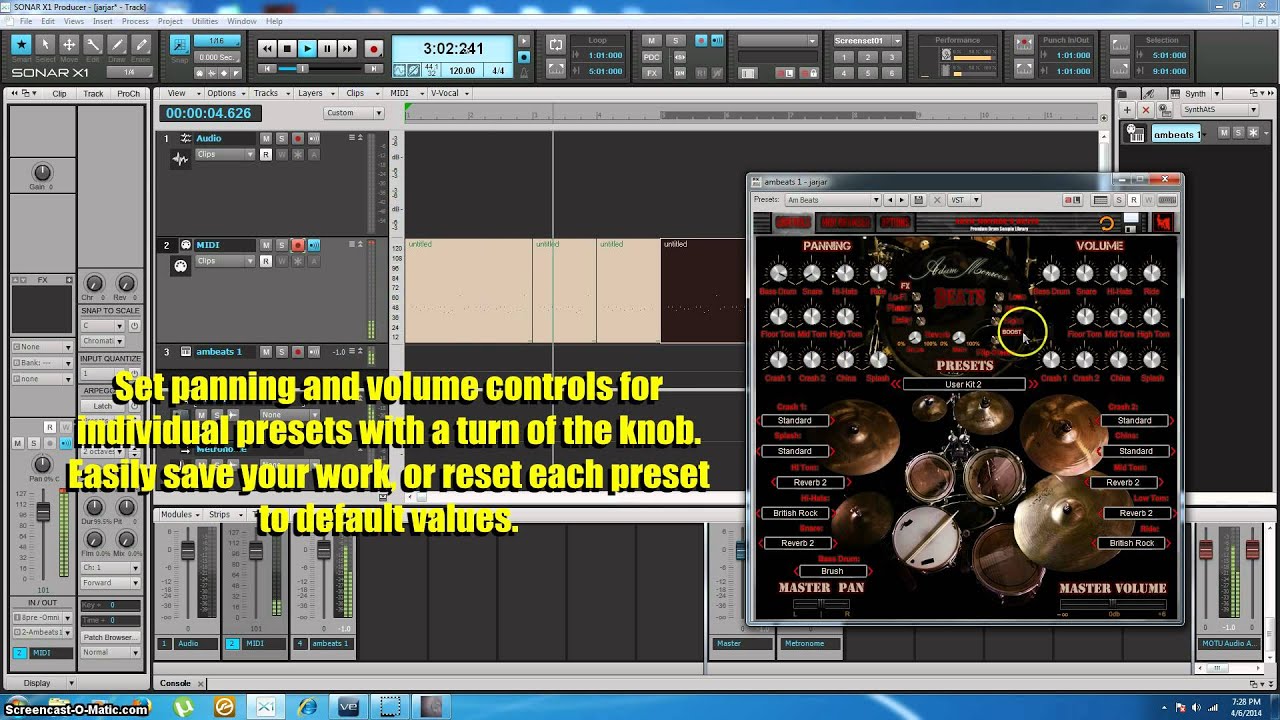Click the transport Play button
This screenshot has width=1280, height=720.
coord(307,48)
